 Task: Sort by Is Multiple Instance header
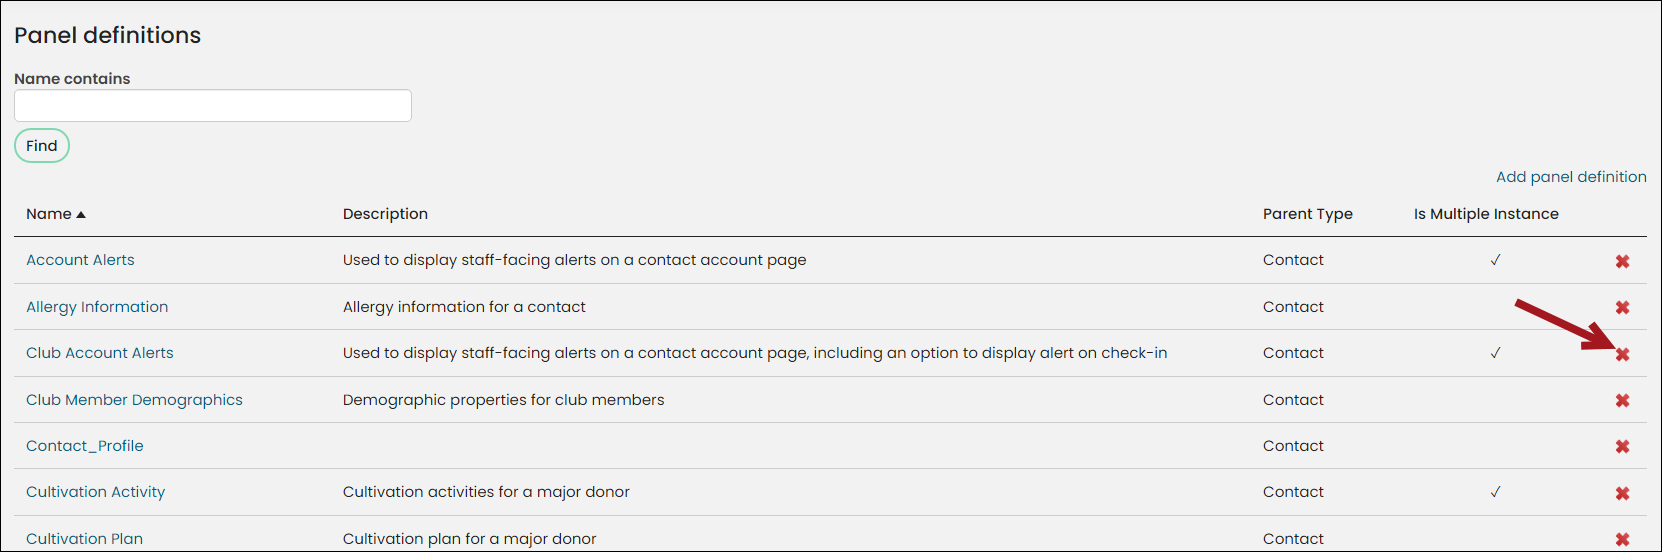pos(1486,214)
